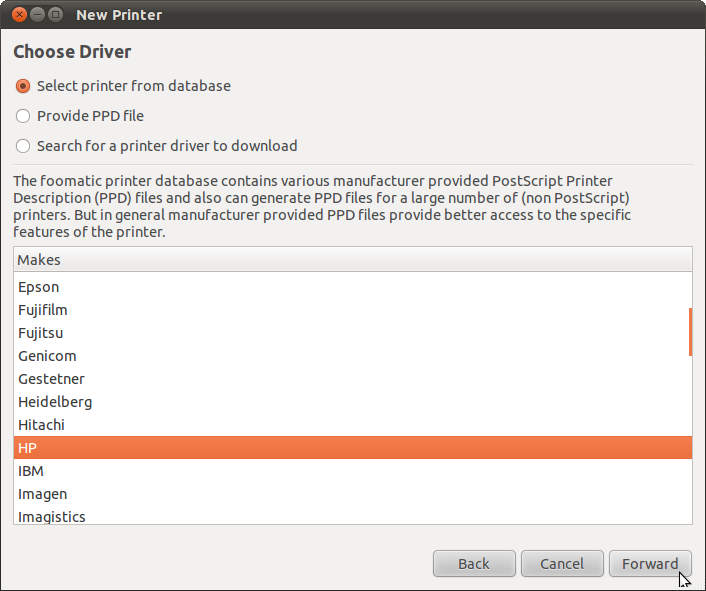Select the highlighted HP entry

[x=353, y=448]
